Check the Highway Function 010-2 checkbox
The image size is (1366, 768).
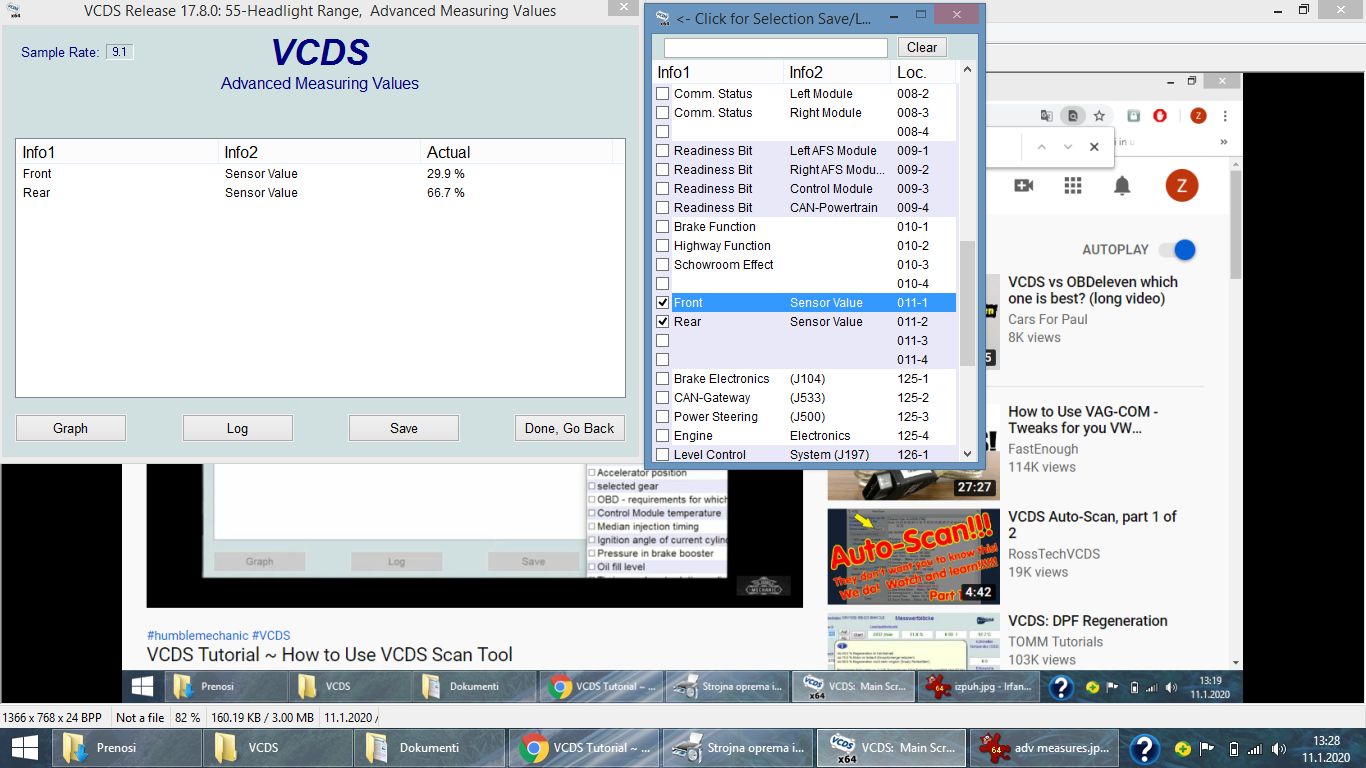click(662, 245)
